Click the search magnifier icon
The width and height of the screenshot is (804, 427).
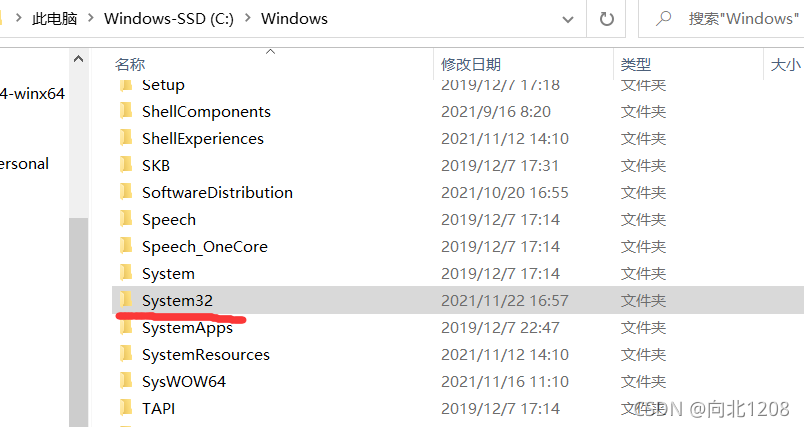point(664,18)
